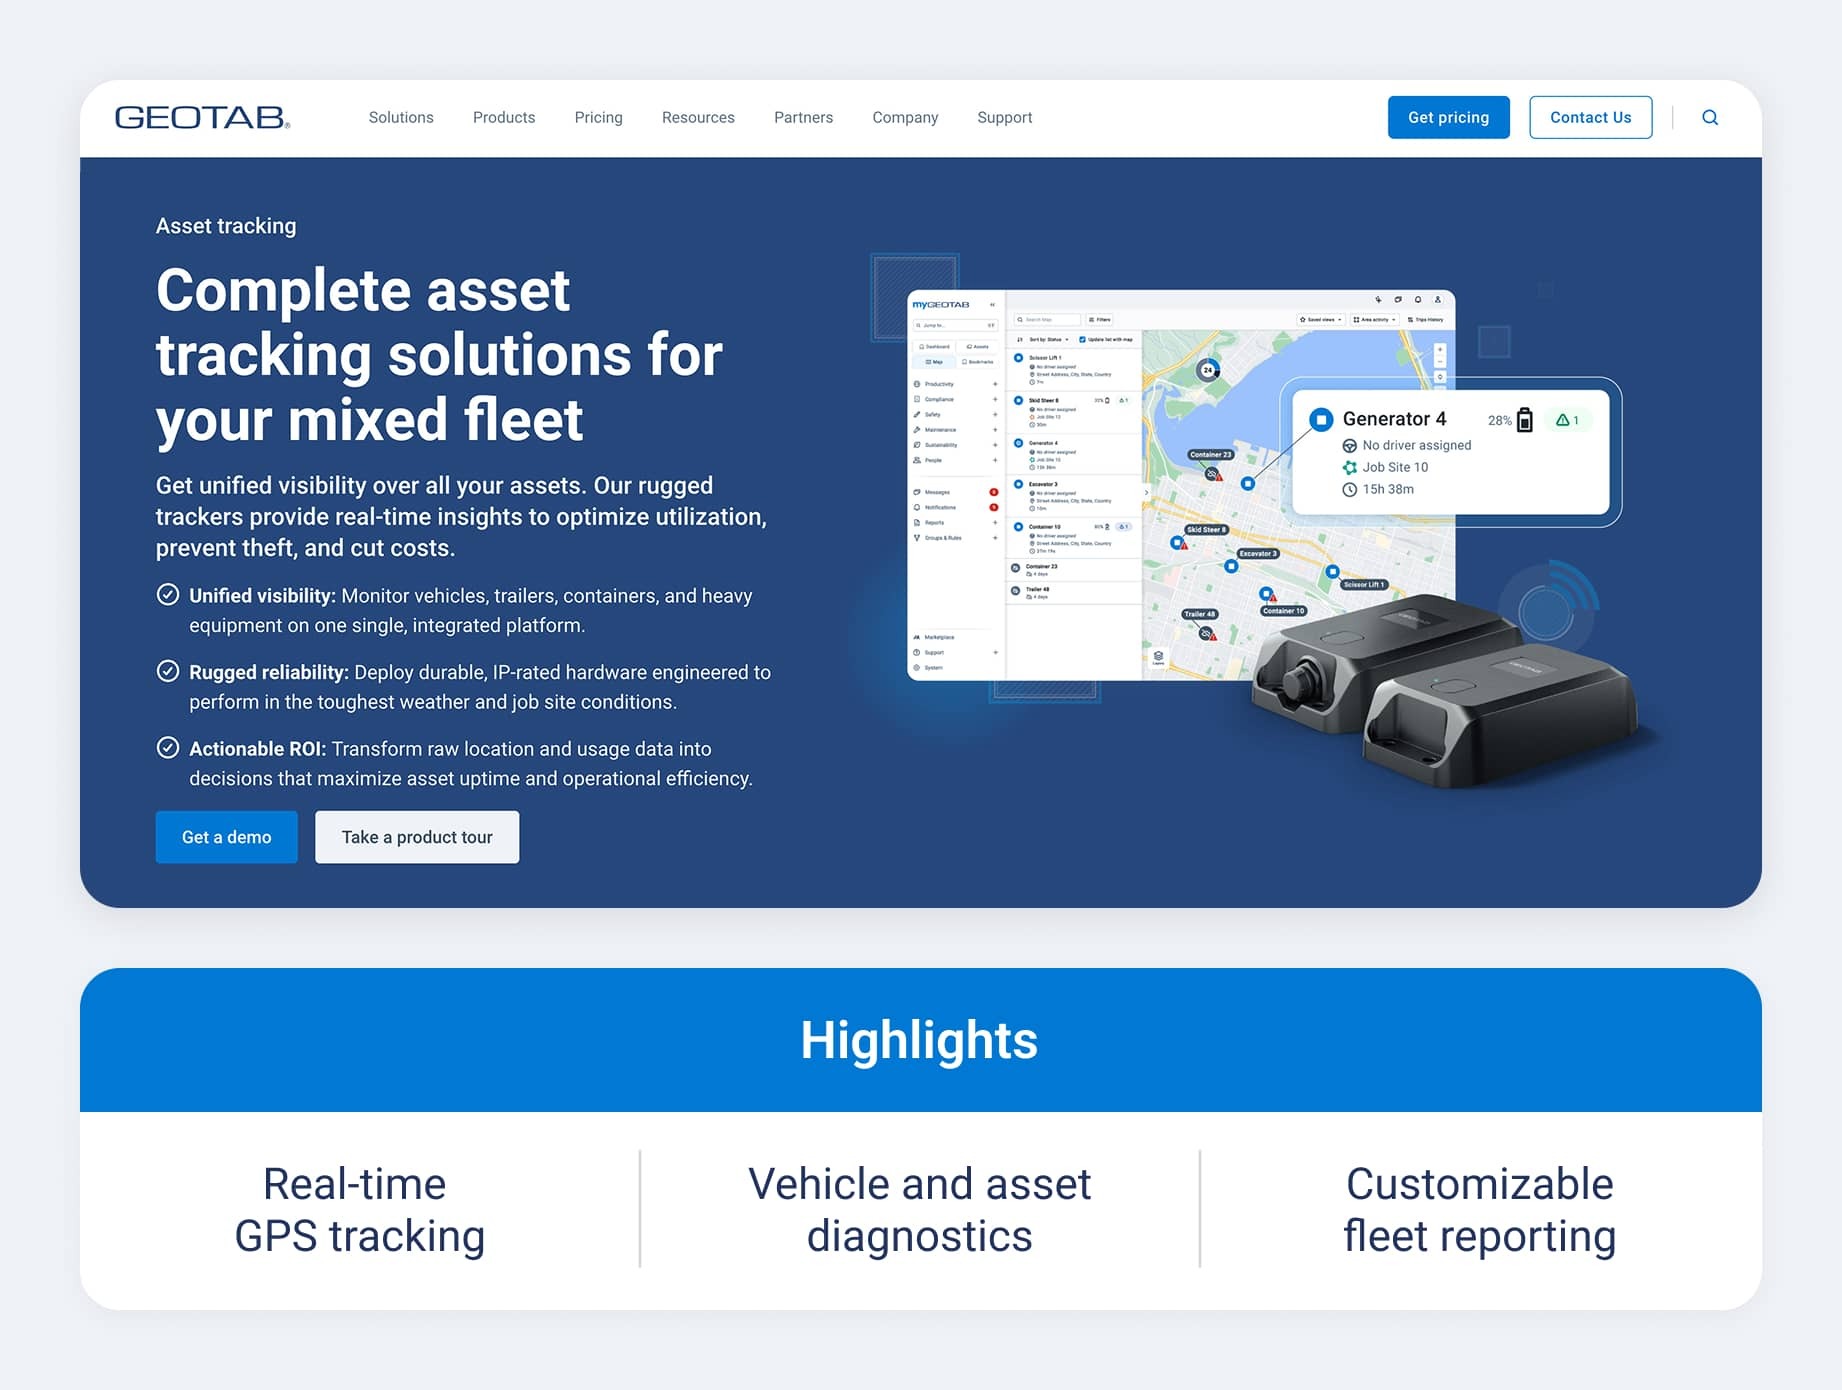Select the Scissor Lift 1 list row
Screen dimensions: 1842x1390
pos(1074,370)
